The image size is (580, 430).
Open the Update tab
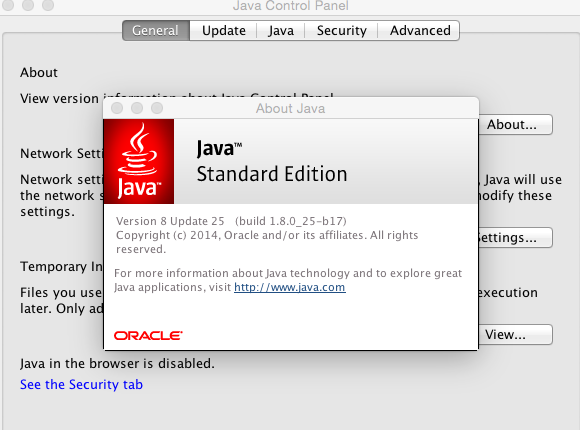[223, 30]
